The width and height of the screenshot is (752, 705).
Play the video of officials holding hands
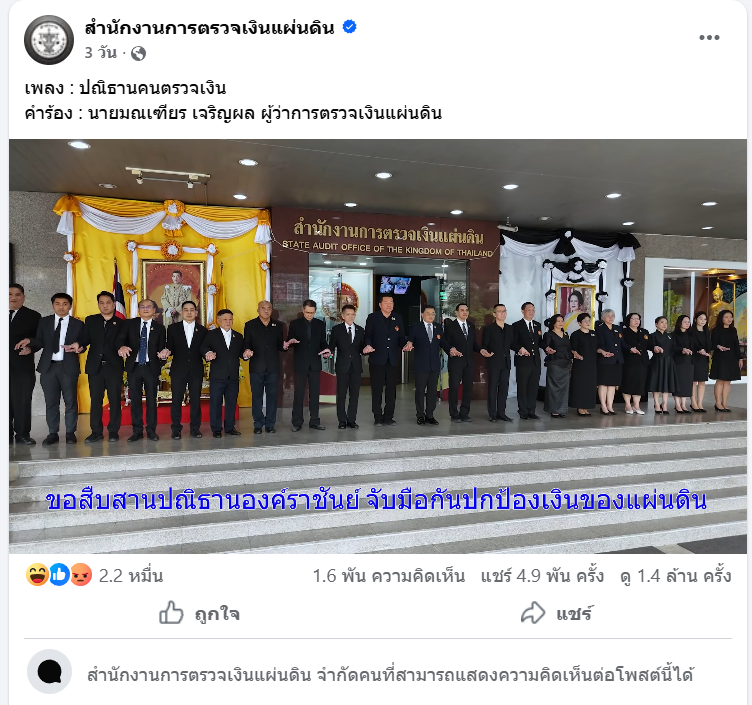(x=377, y=346)
